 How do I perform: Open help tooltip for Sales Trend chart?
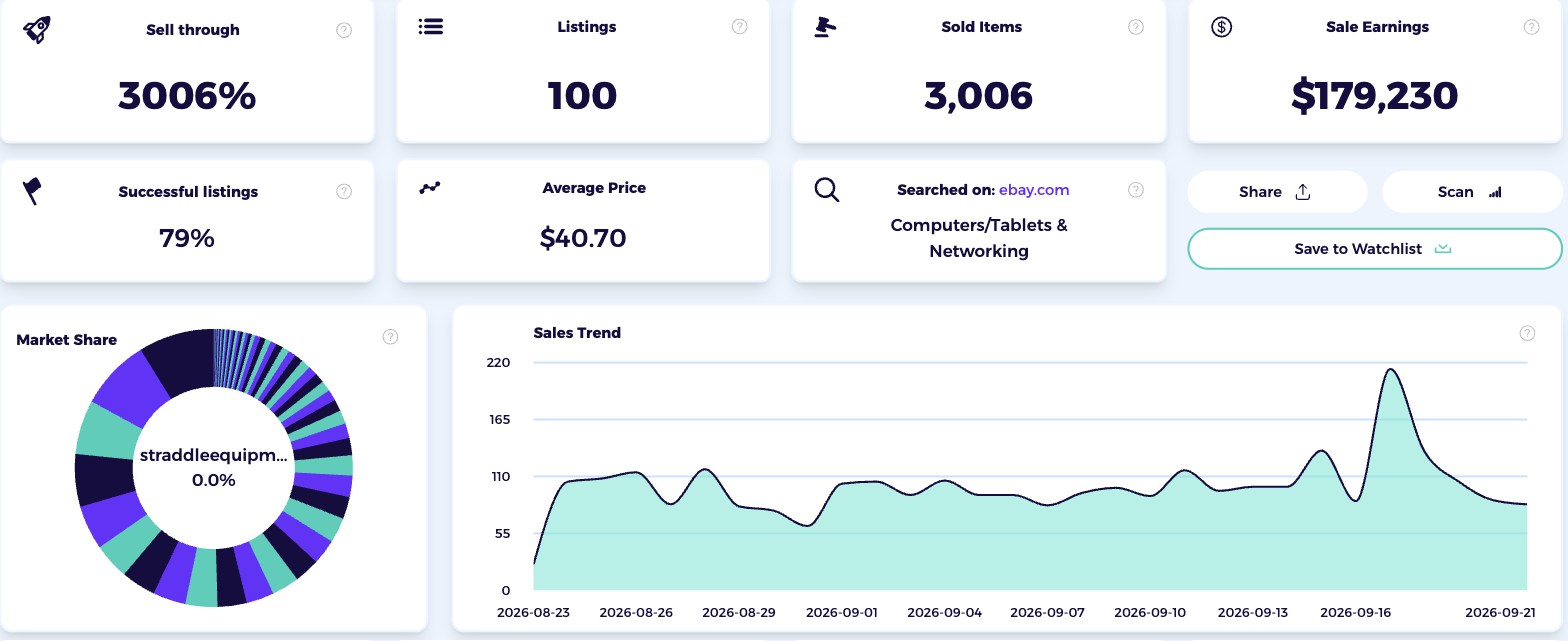click(x=1527, y=333)
